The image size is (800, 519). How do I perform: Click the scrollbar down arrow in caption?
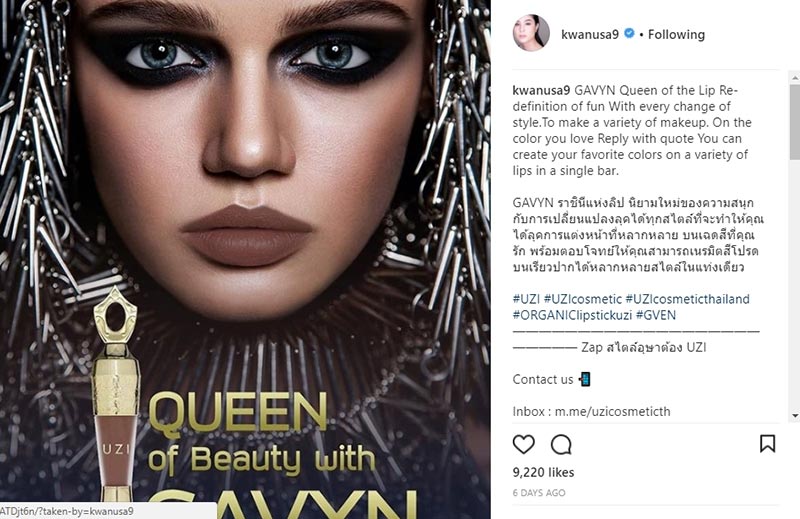click(x=795, y=416)
